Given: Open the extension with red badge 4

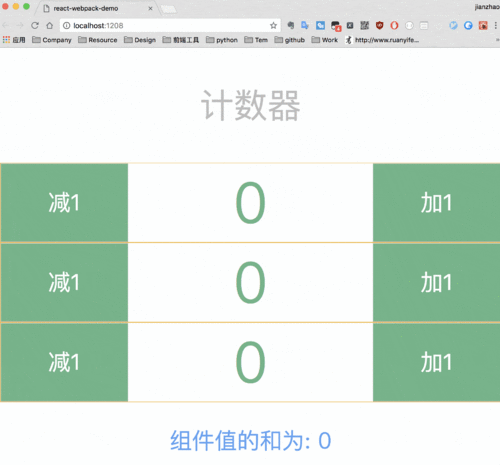Looking at the screenshot, I should point(335,26).
